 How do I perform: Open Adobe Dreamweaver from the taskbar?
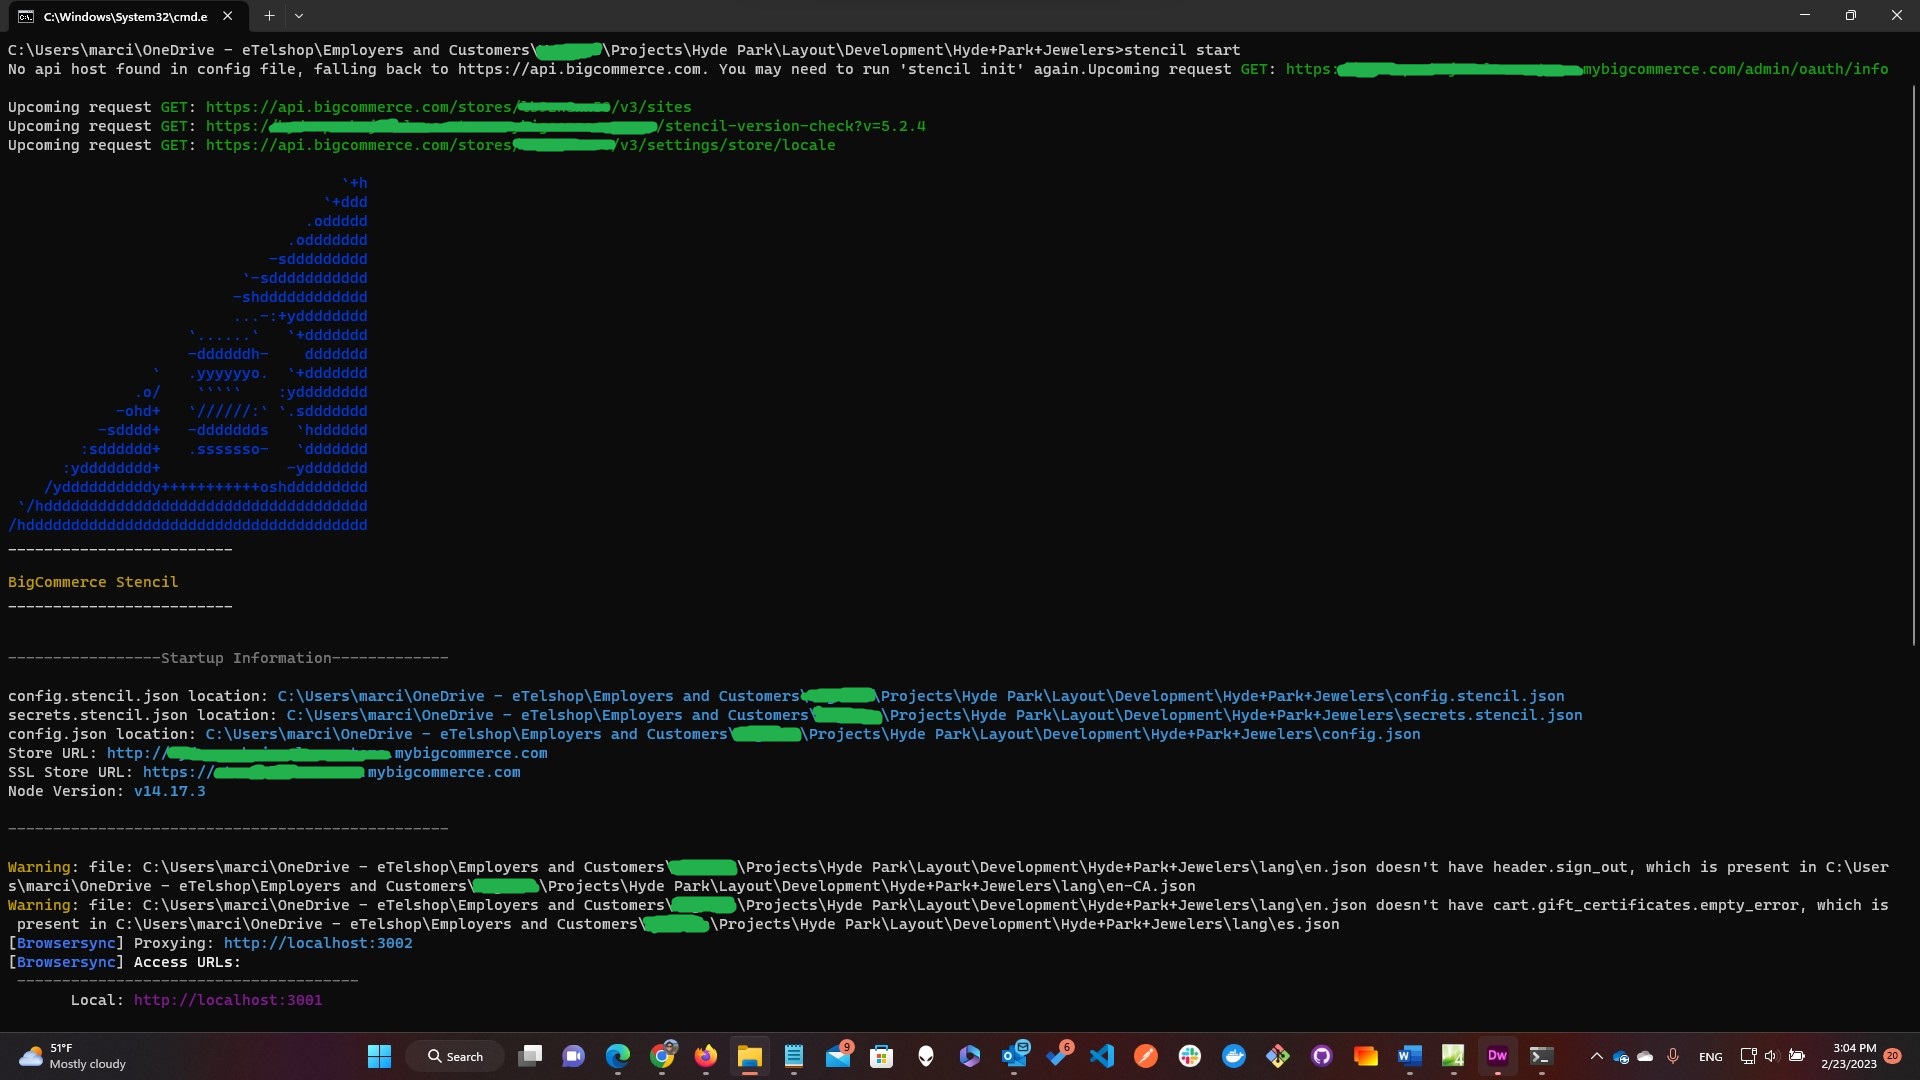pos(1497,1056)
